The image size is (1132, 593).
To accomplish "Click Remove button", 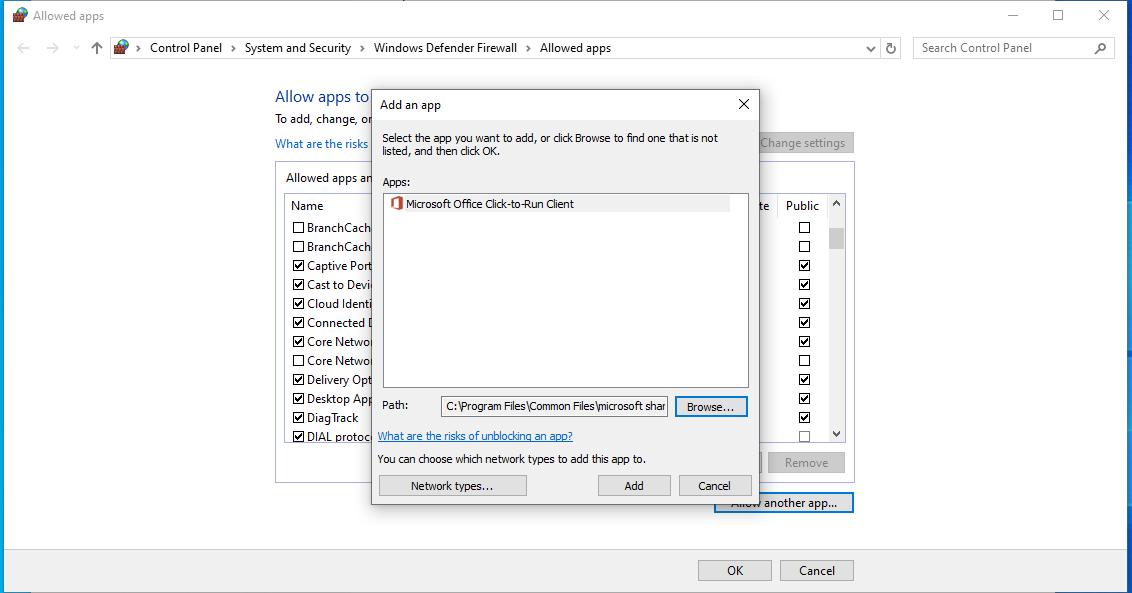I will click(806, 463).
